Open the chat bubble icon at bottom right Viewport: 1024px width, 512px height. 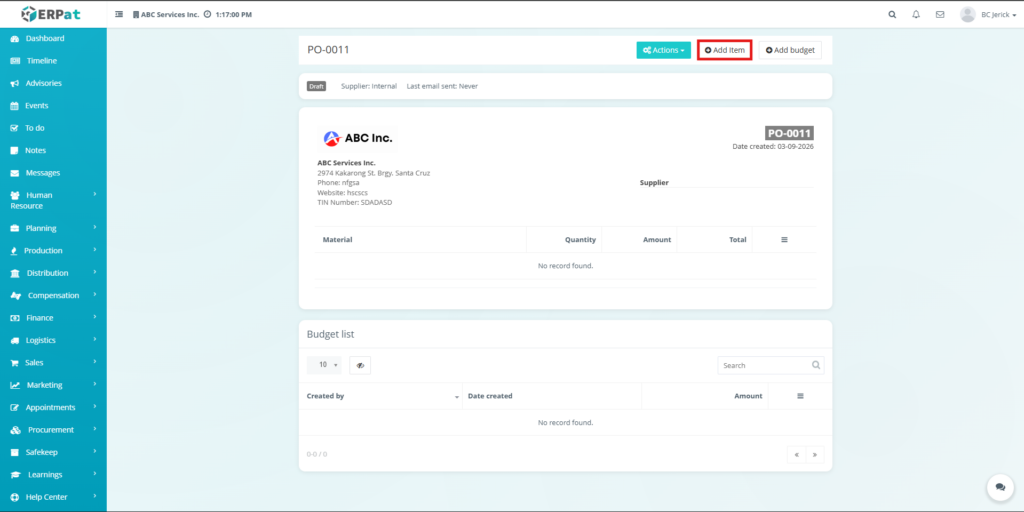999,487
